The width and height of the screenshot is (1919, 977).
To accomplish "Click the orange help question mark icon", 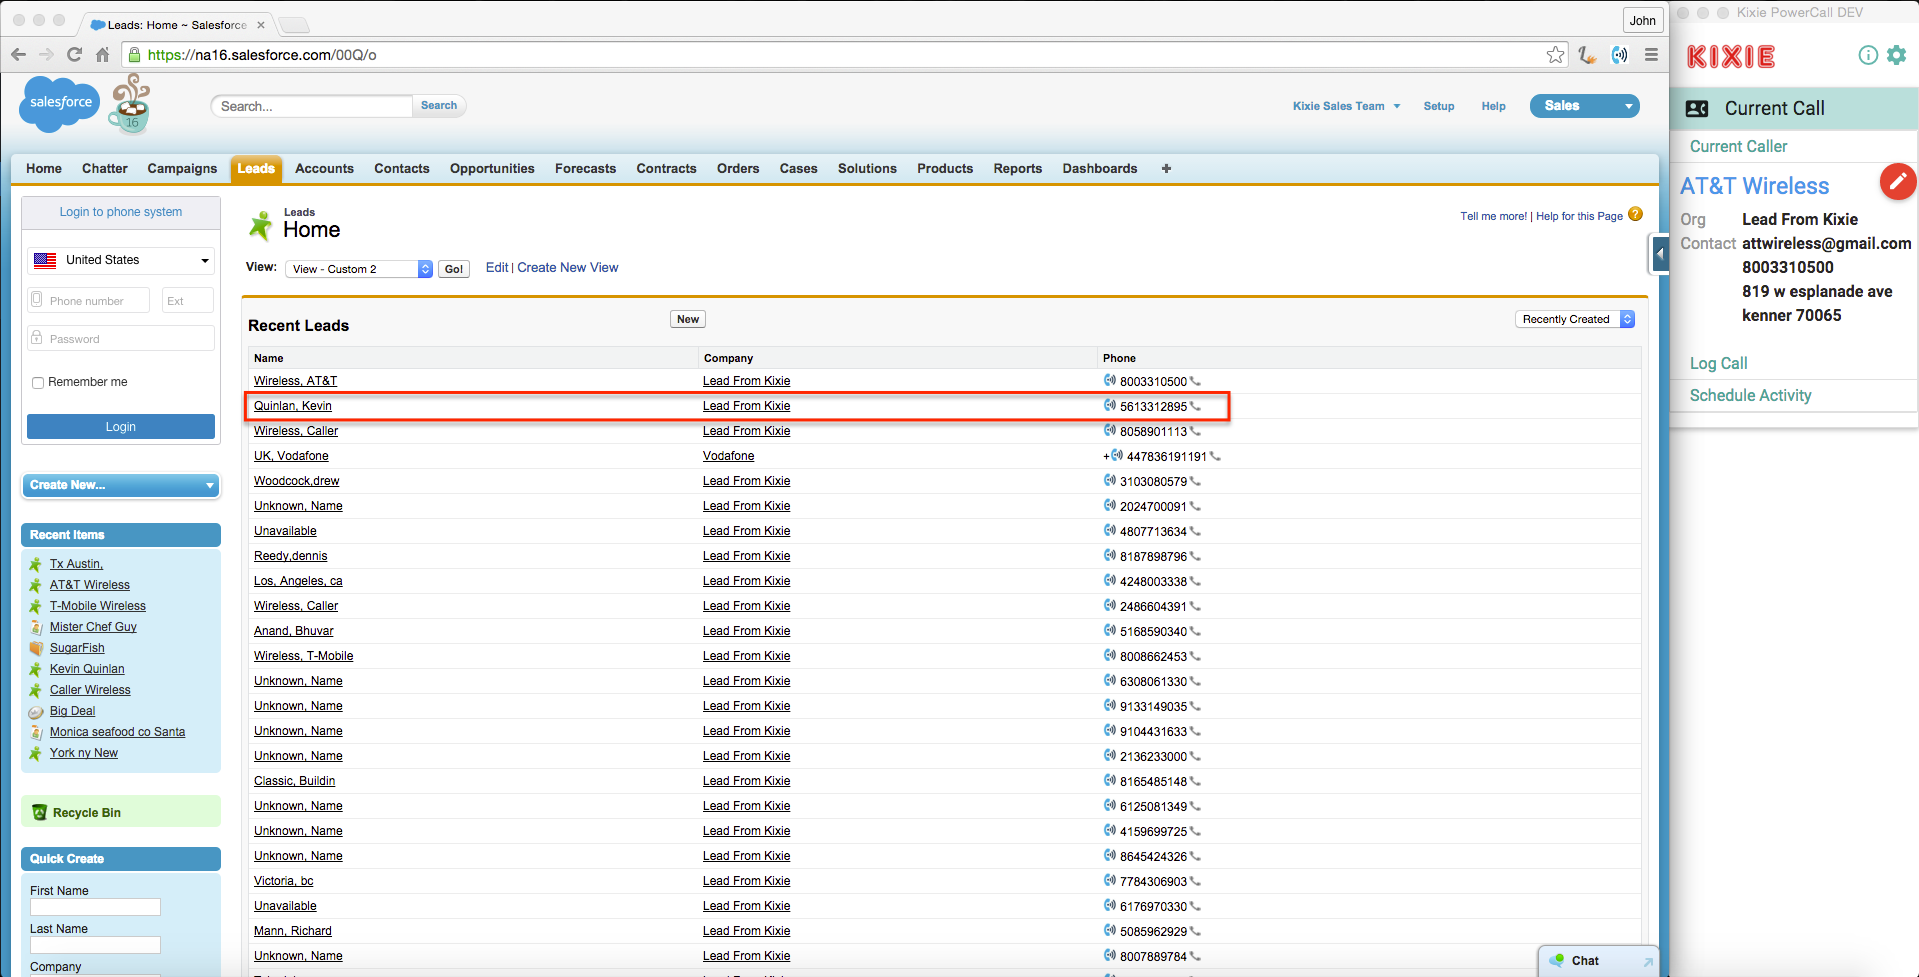I will [1635, 214].
